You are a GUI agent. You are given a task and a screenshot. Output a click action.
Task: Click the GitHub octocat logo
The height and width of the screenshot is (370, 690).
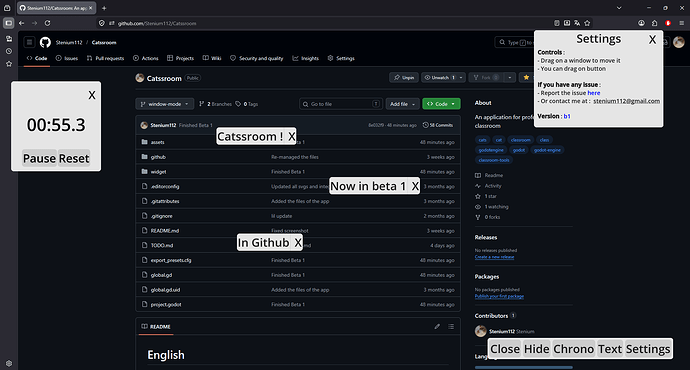pos(45,42)
